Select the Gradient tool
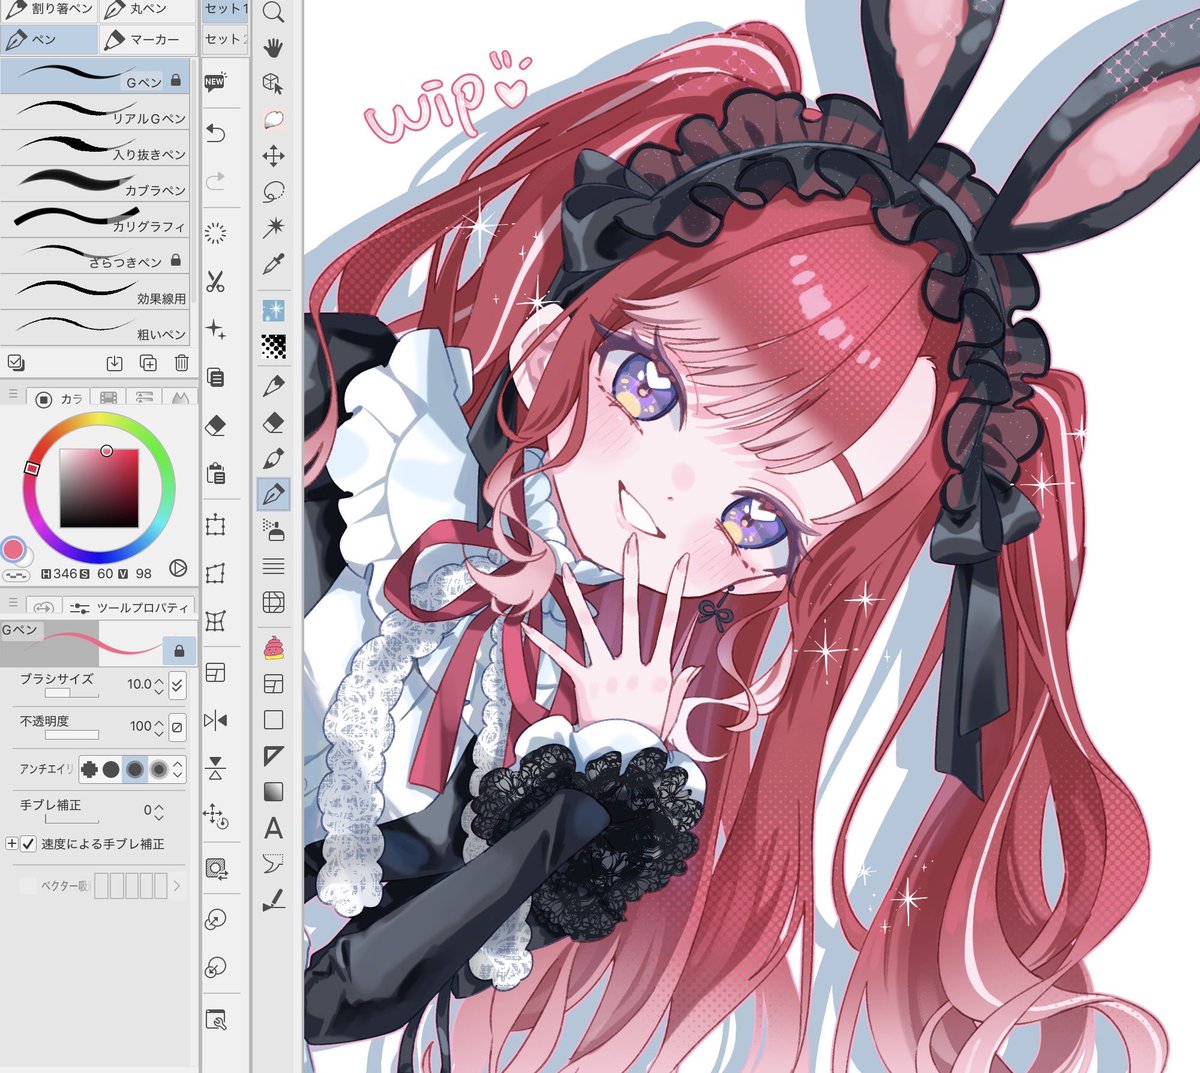1200x1073 pixels. click(x=273, y=792)
